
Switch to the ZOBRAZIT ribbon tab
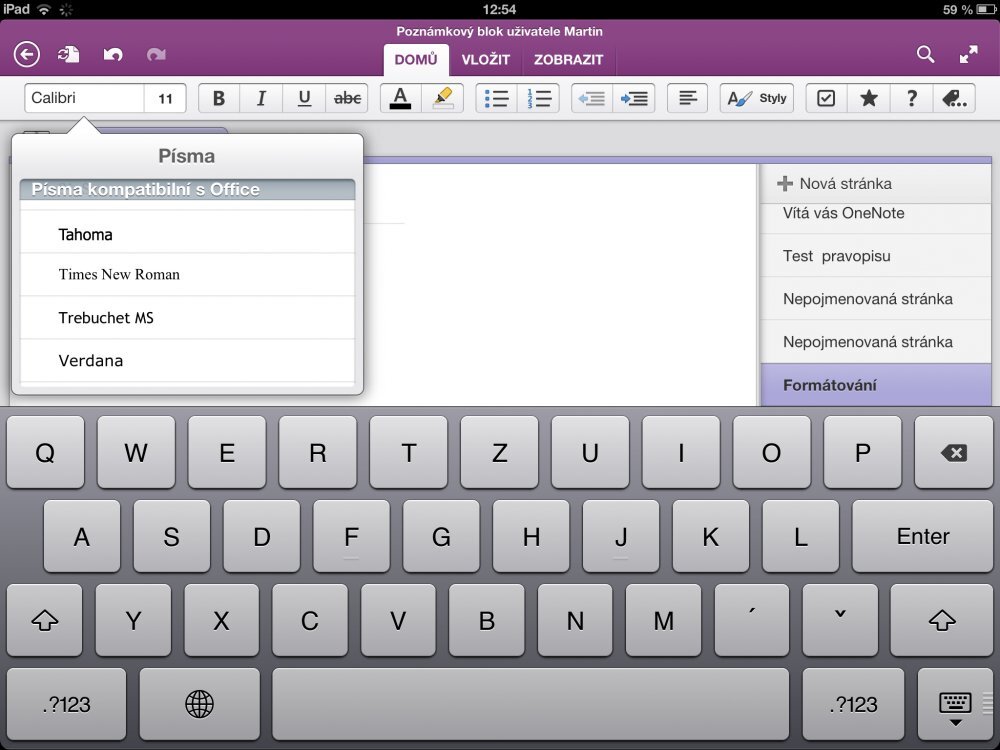[569, 59]
